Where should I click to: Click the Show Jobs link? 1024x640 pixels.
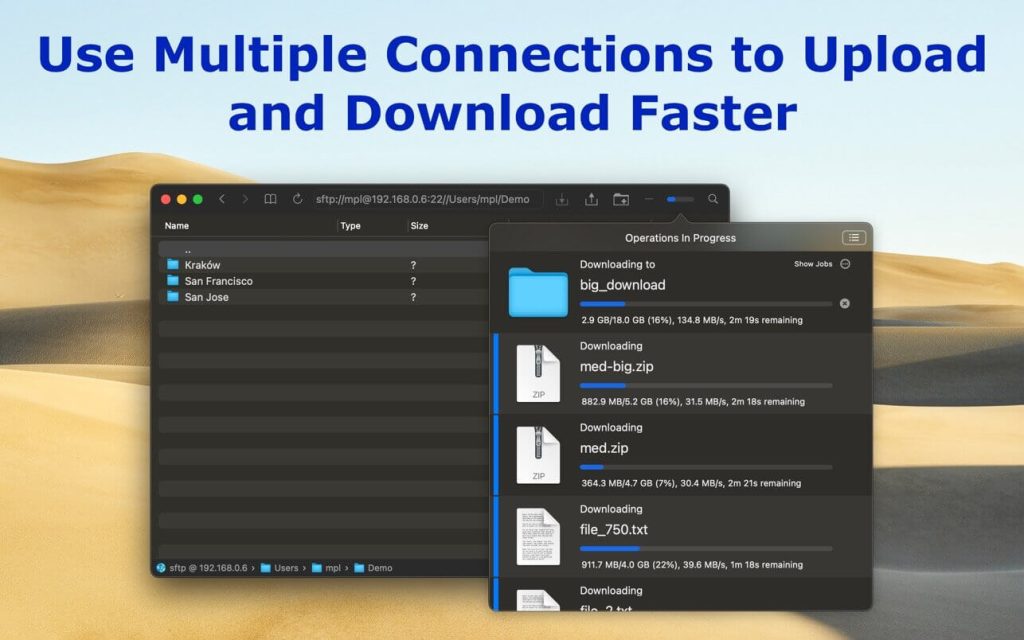point(813,264)
